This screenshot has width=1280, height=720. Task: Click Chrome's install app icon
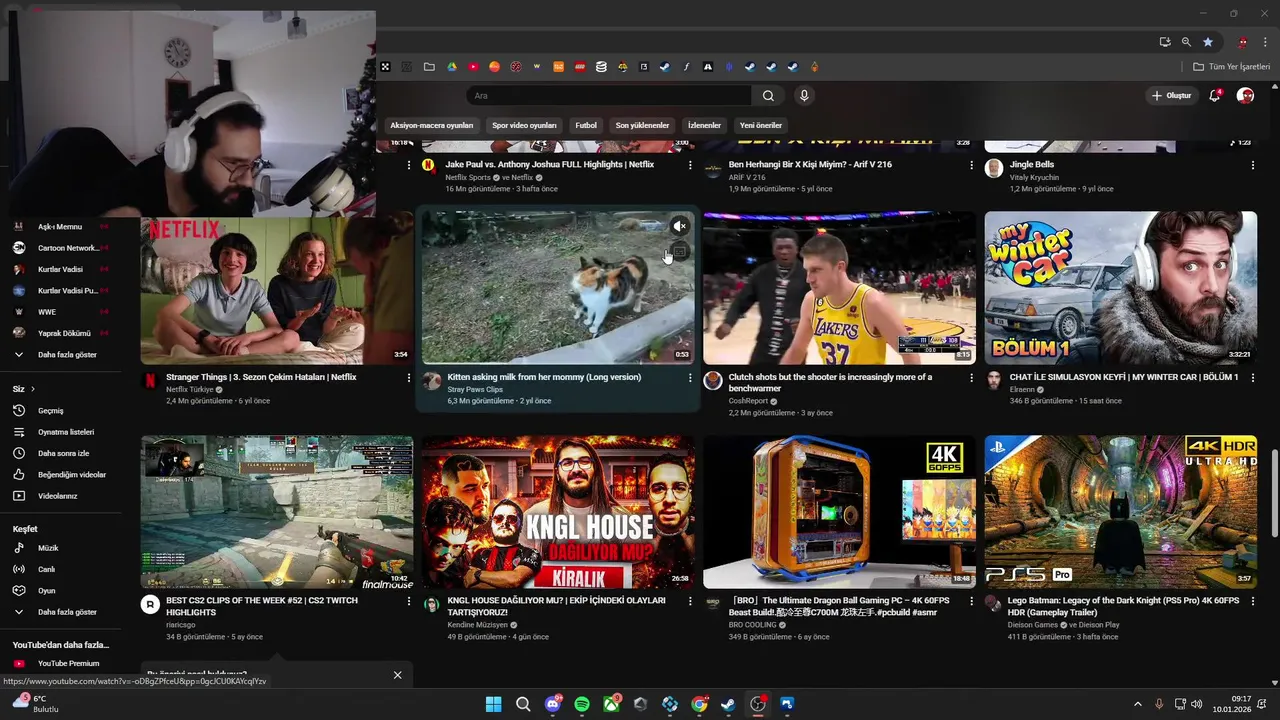[1165, 42]
